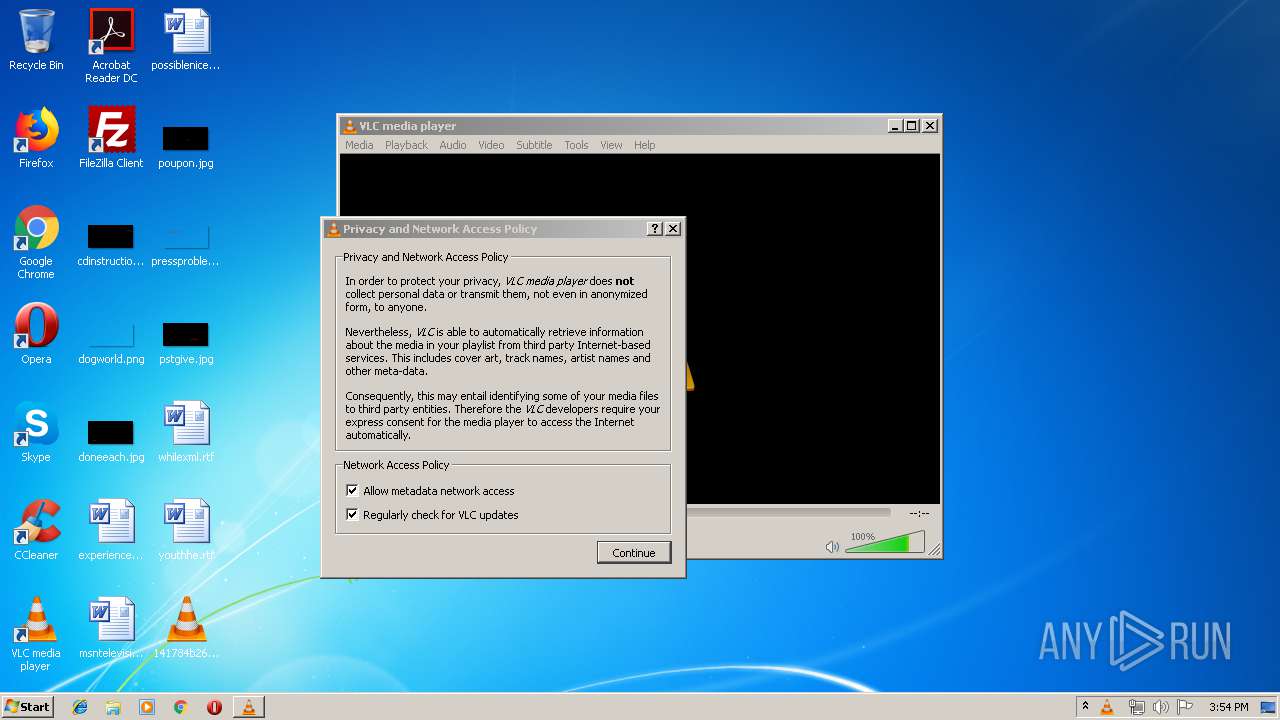Switch to VLC taskbar button
This screenshot has width=1280, height=720.
(x=248, y=707)
